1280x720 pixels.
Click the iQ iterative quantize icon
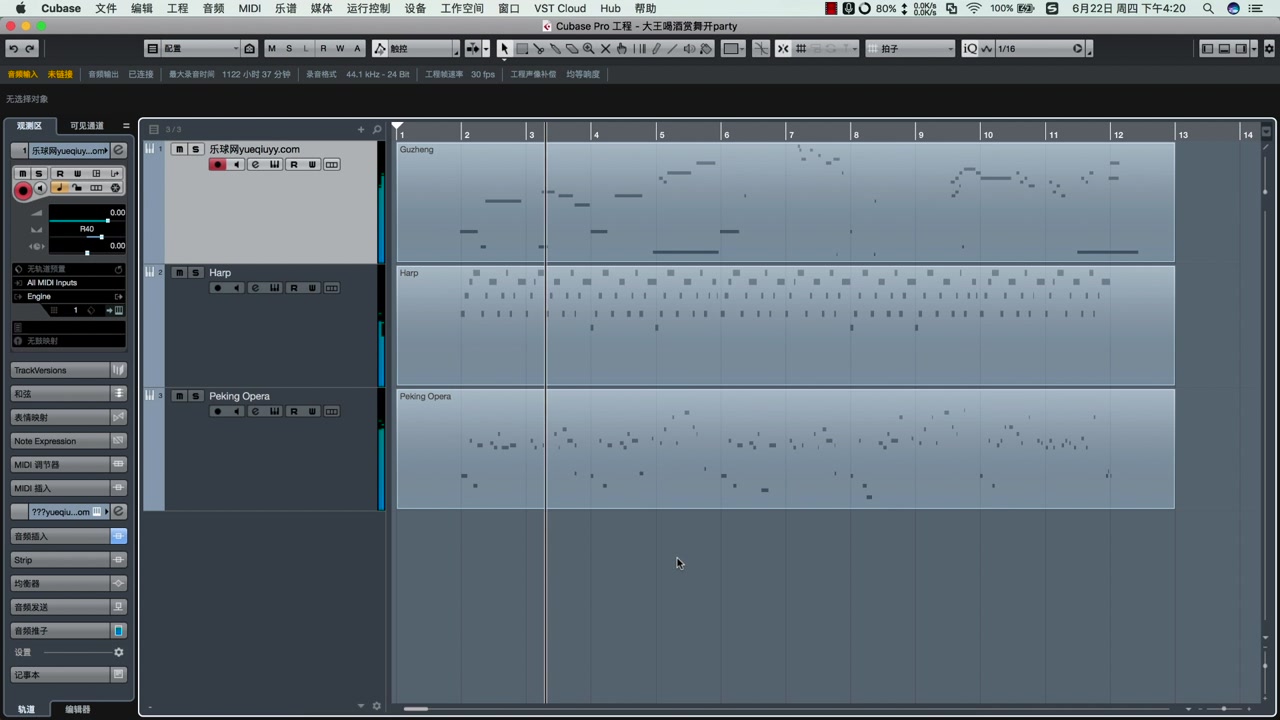click(970, 48)
